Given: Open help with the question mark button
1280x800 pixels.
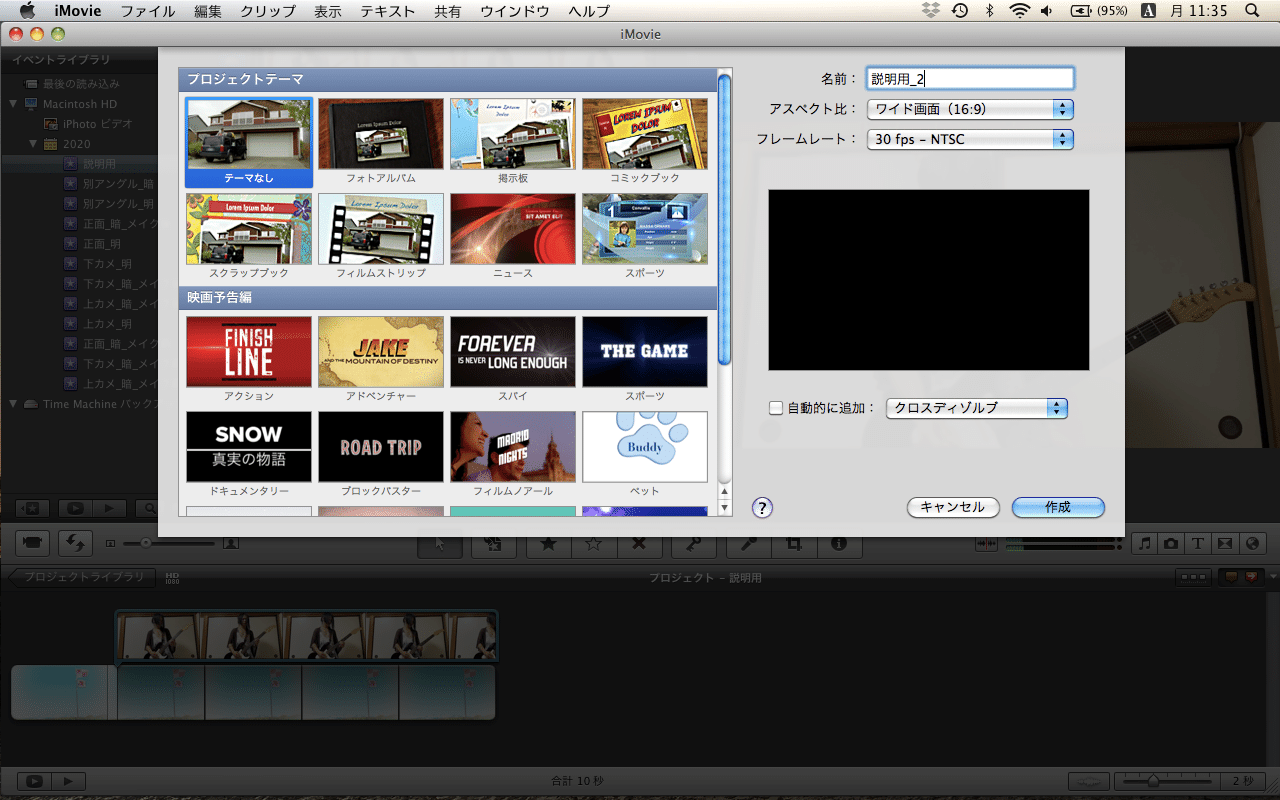Looking at the screenshot, I should 763,507.
